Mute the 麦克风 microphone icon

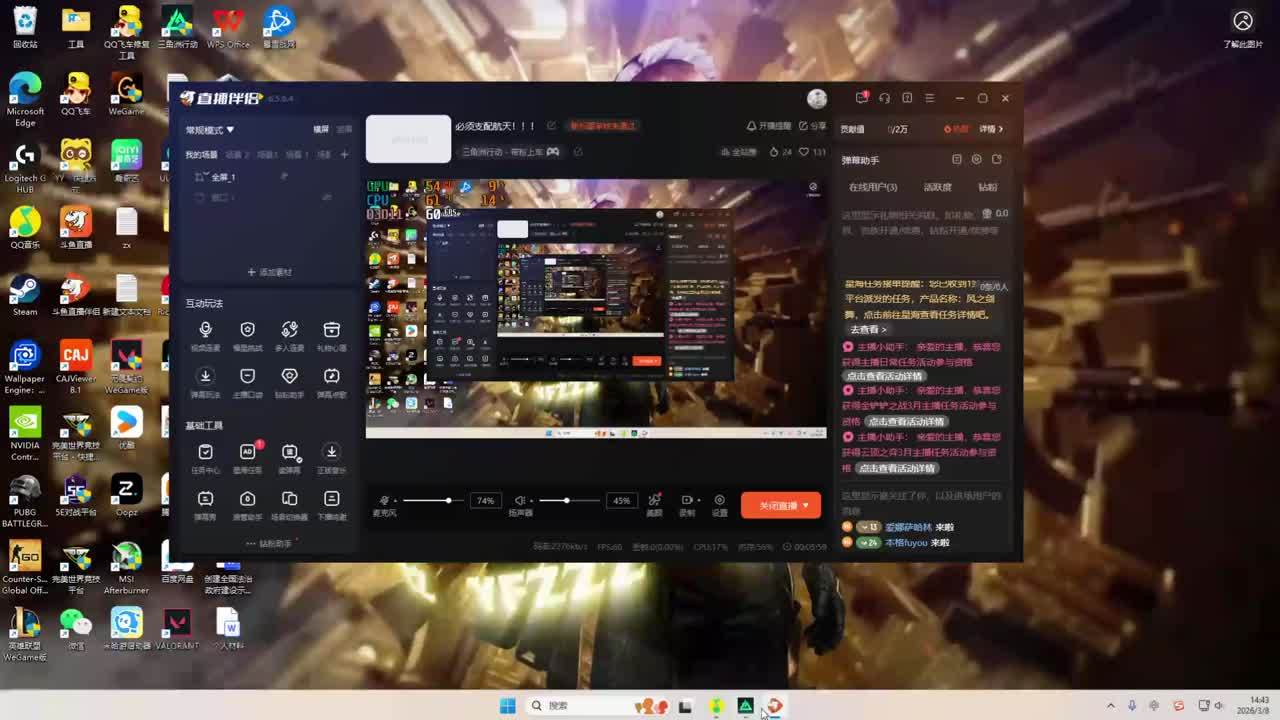click(x=384, y=500)
